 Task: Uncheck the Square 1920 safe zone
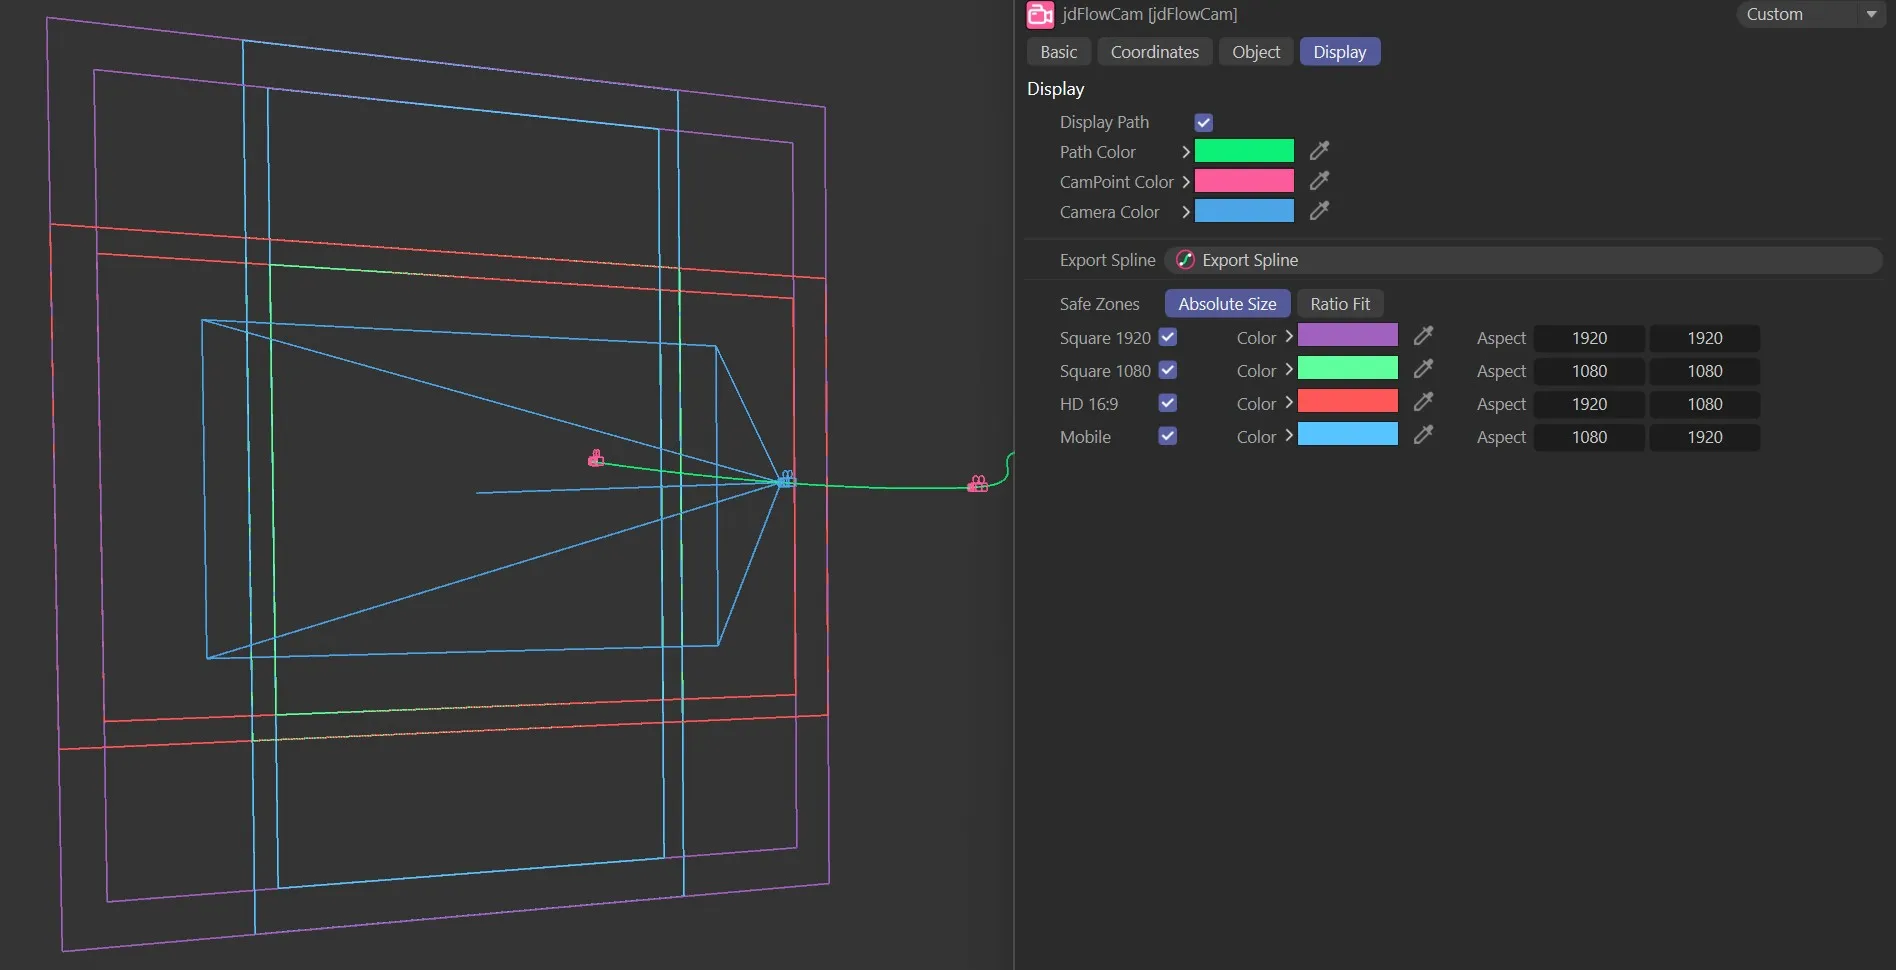click(1167, 337)
